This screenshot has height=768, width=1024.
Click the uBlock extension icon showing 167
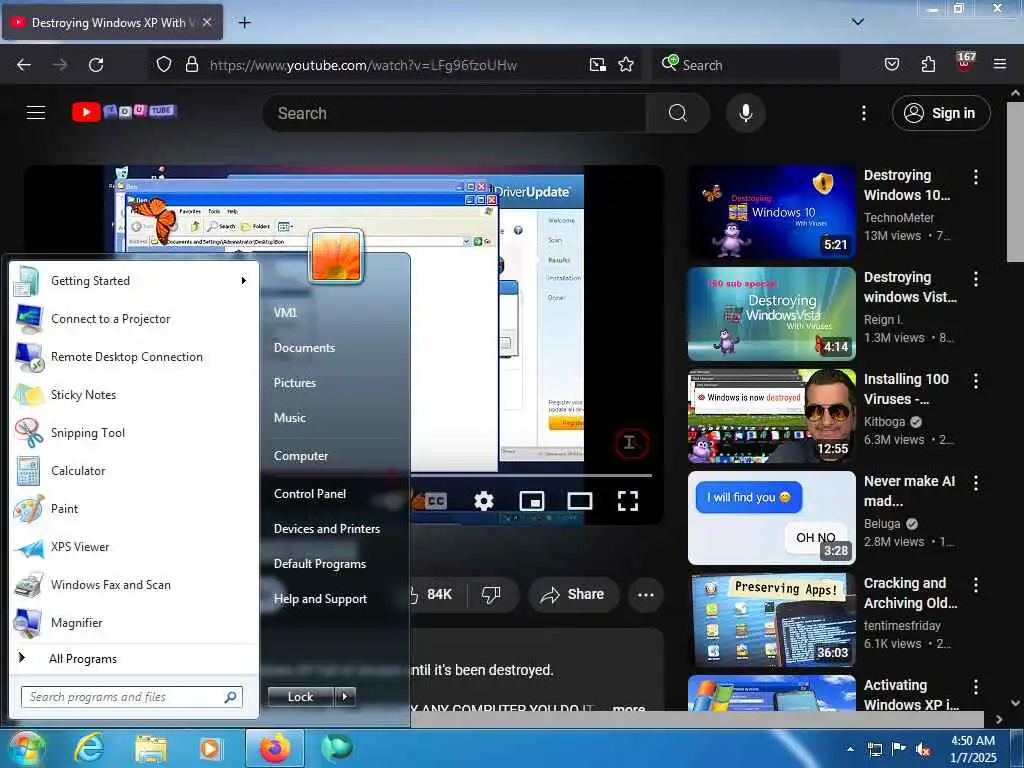[965, 62]
